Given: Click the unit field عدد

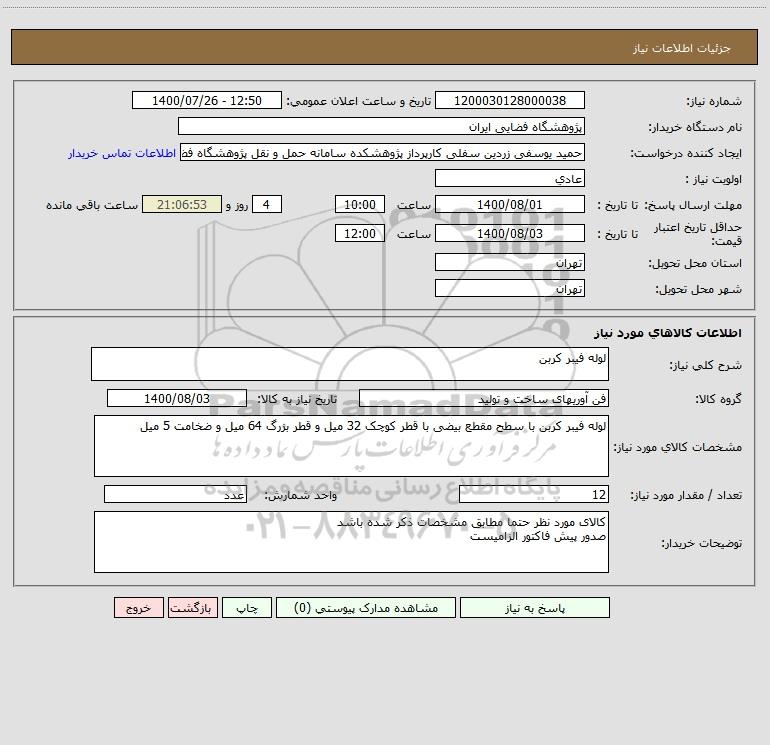Looking at the screenshot, I should [175, 495].
